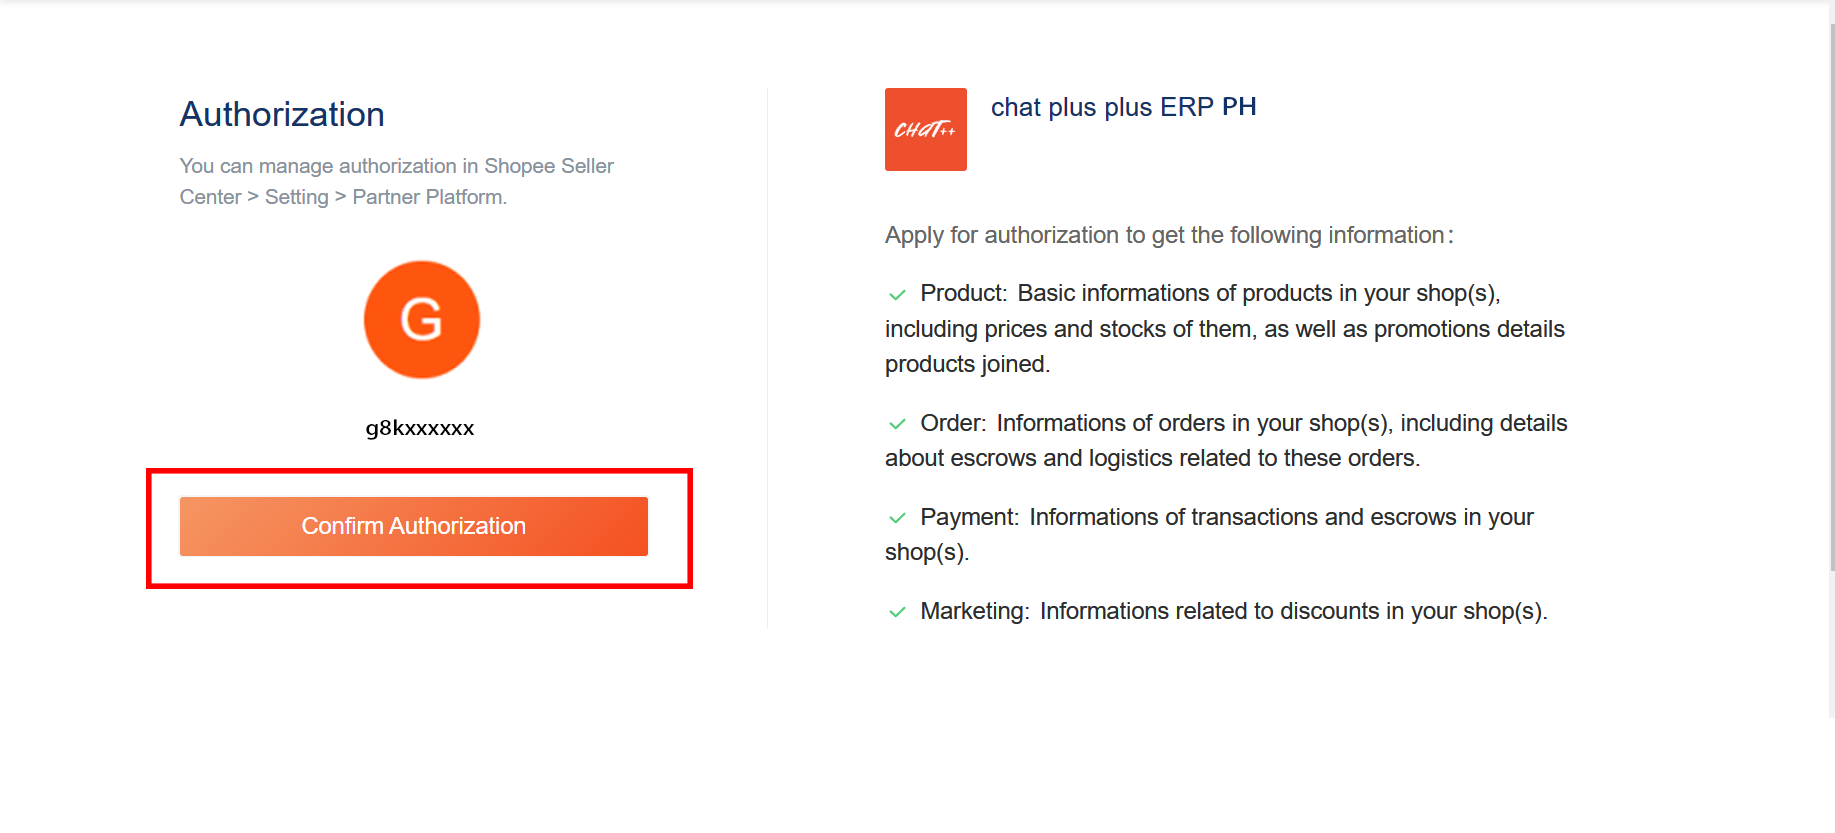Click the CHAT++ app logo icon
The width and height of the screenshot is (1835, 833).
tap(925, 129)
